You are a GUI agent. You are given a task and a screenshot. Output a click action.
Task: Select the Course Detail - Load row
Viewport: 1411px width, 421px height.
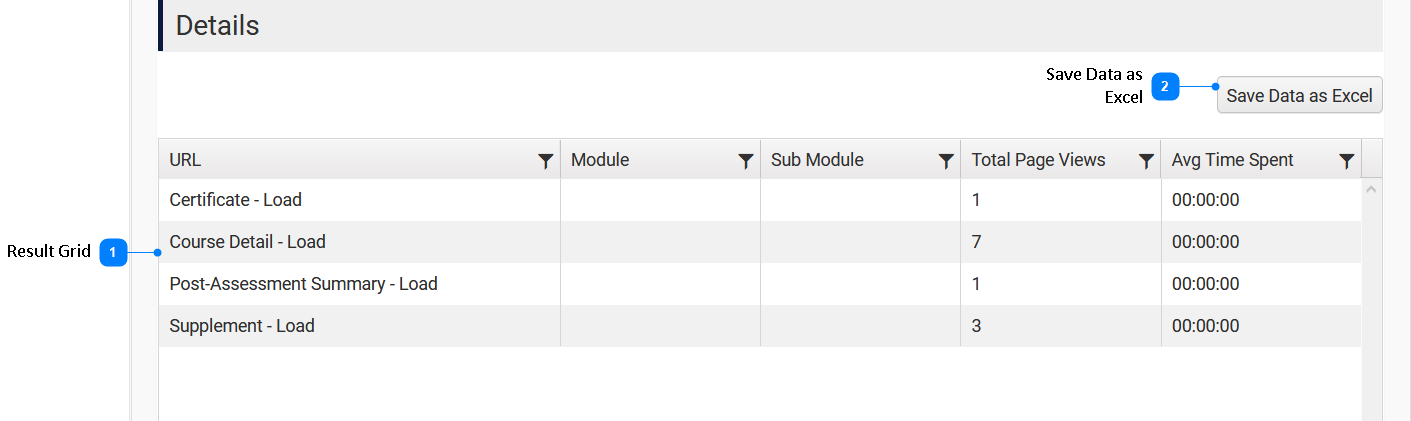point(248,242)
